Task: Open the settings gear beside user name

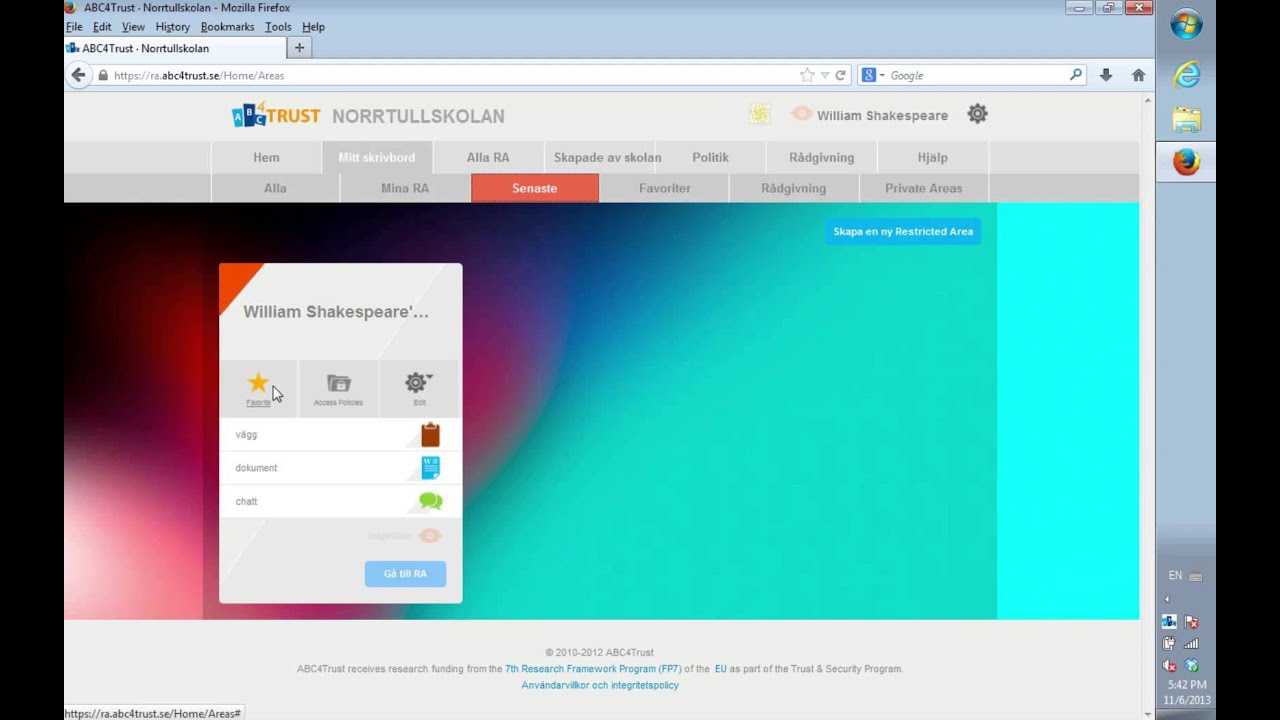Action: pos(977,114)
